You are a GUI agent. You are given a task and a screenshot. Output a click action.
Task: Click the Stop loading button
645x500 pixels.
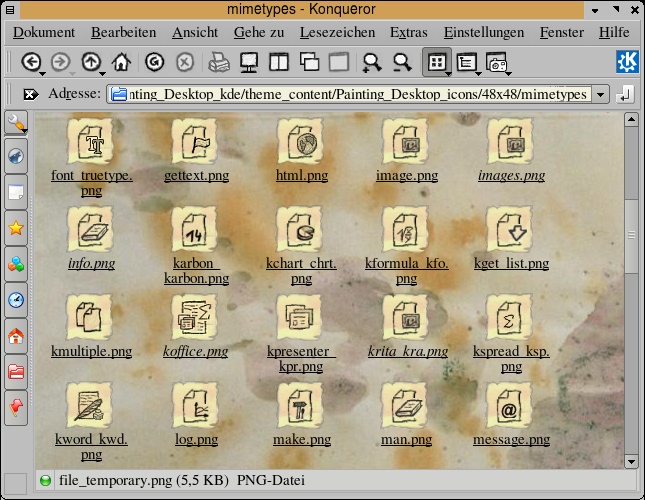pyautogui.click(x=185, y=62)
